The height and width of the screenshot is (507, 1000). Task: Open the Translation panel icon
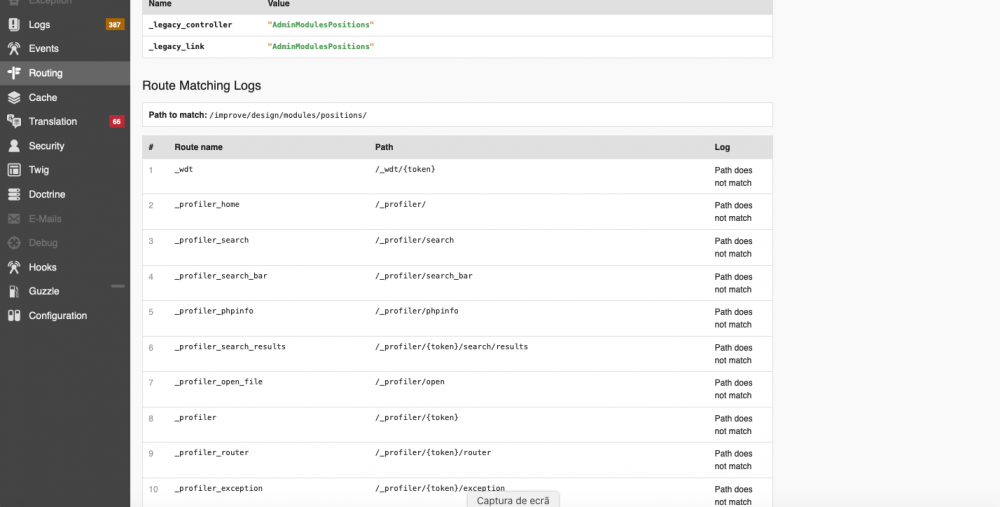click(14, 121)
